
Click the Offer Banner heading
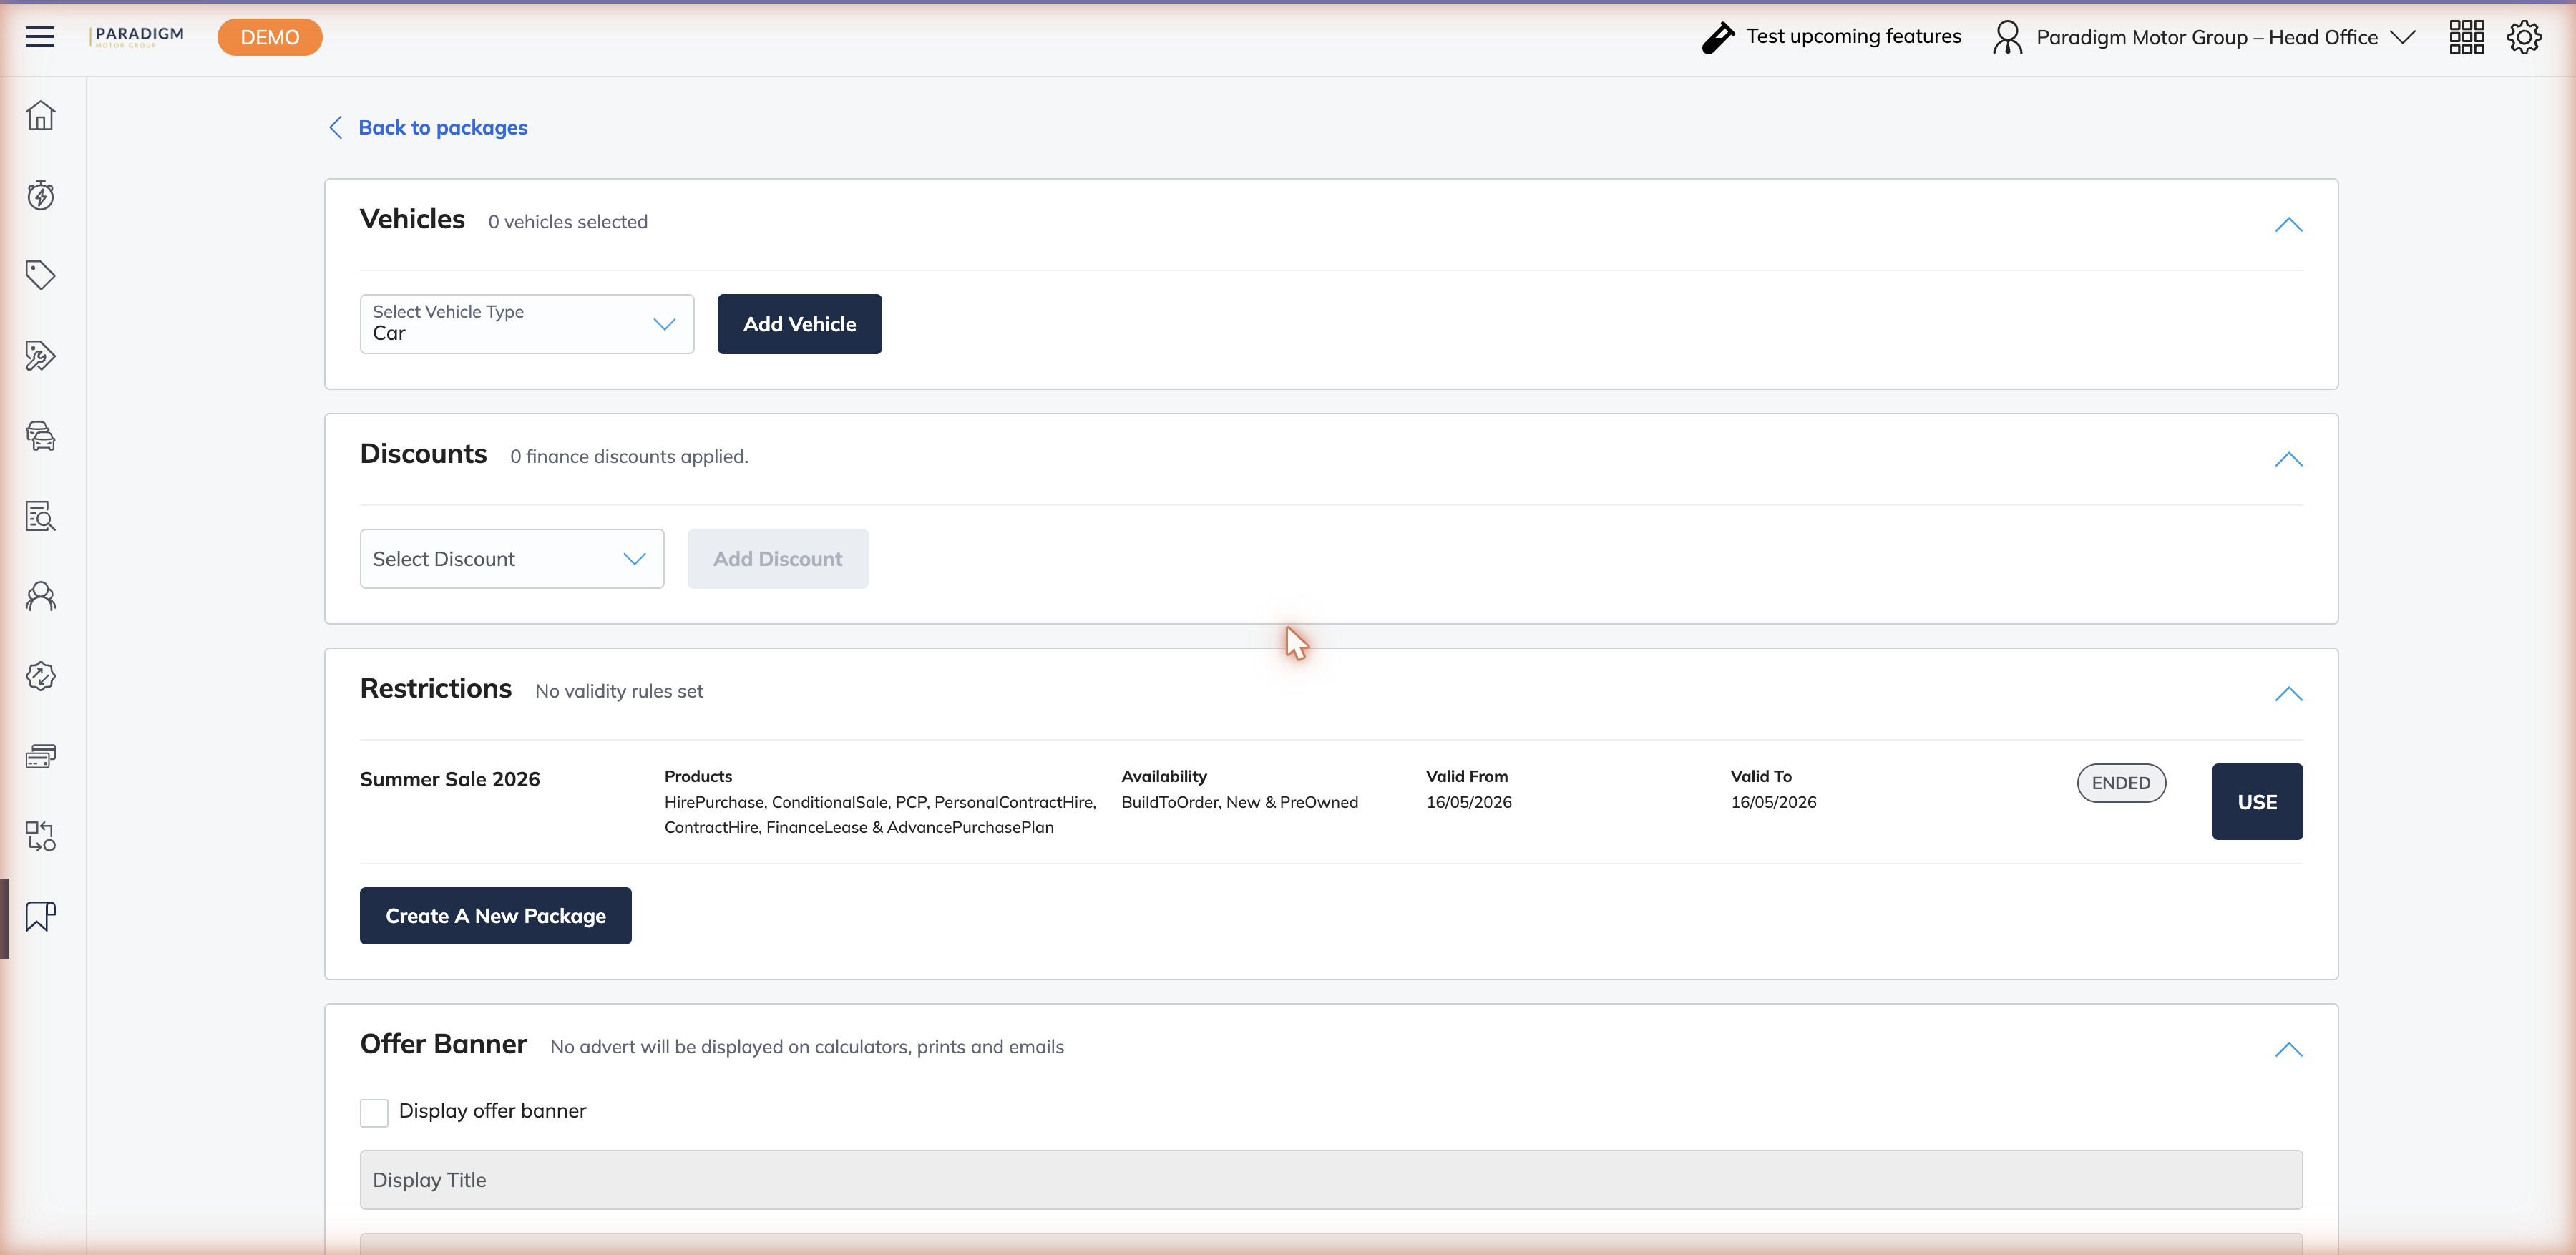(443, 1044)
